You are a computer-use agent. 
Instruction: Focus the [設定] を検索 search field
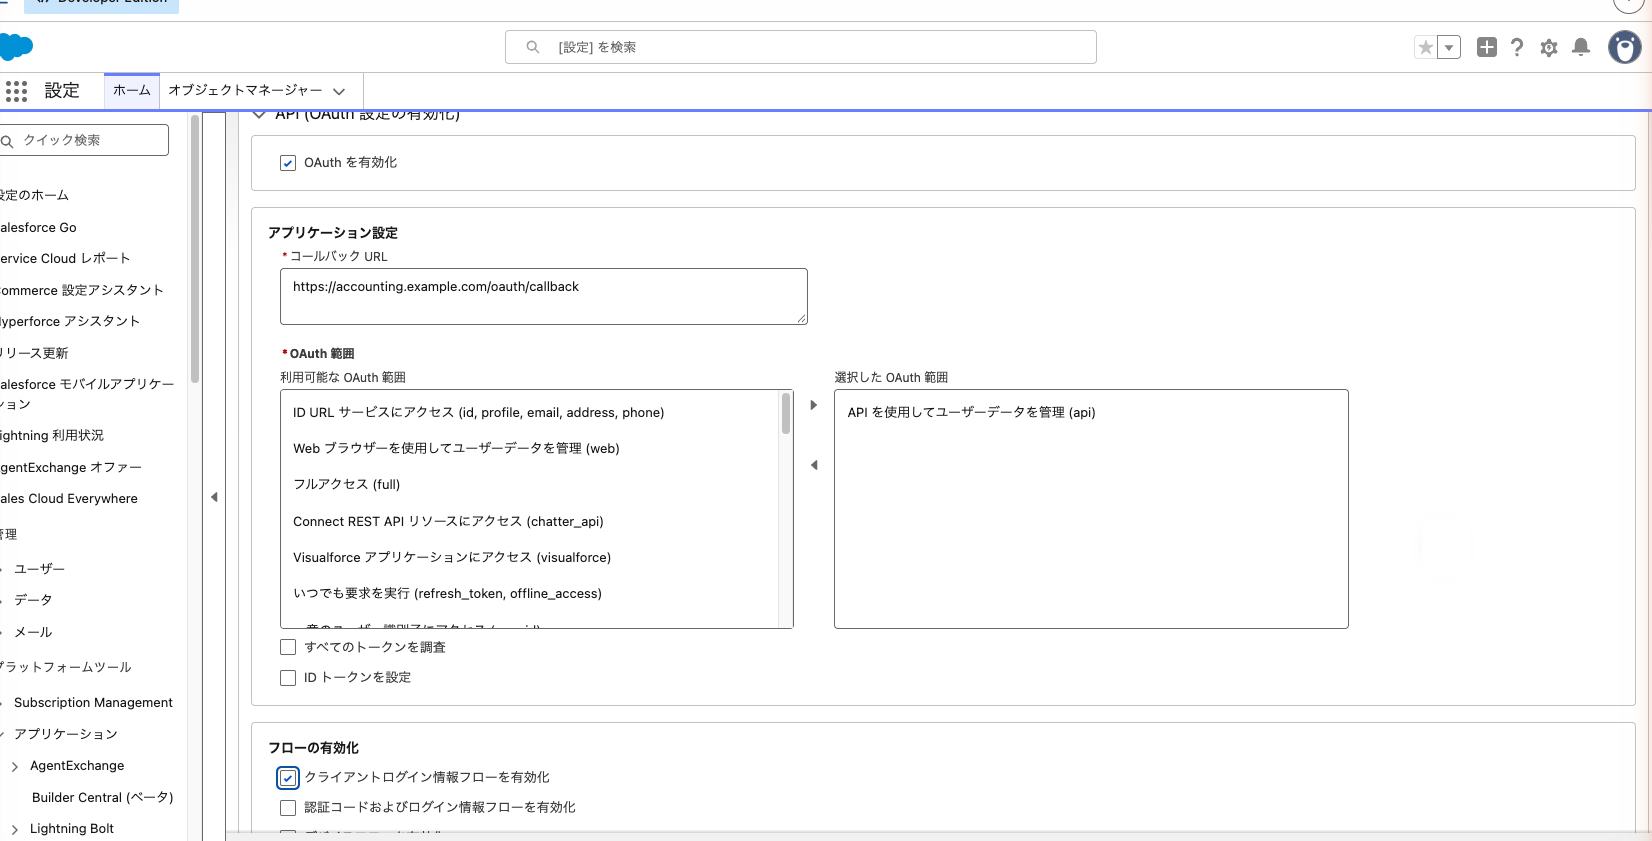pos(801,47)
